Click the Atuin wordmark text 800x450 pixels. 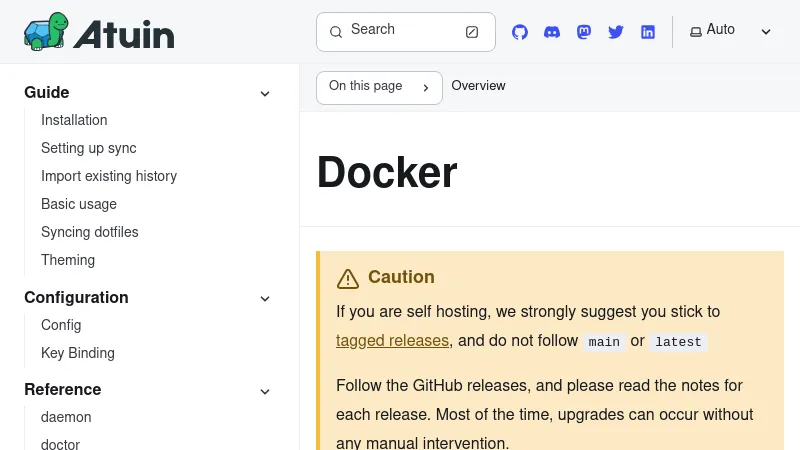tap(123, 35)
